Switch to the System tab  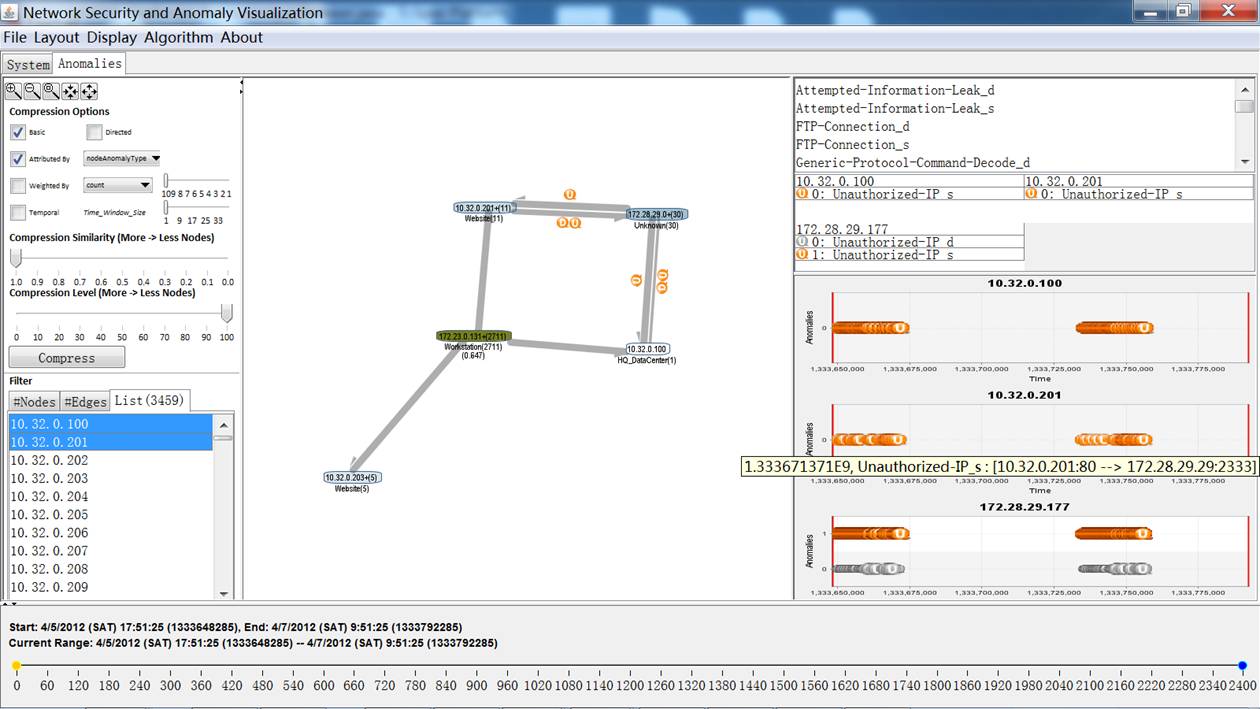tap(27, 64)
